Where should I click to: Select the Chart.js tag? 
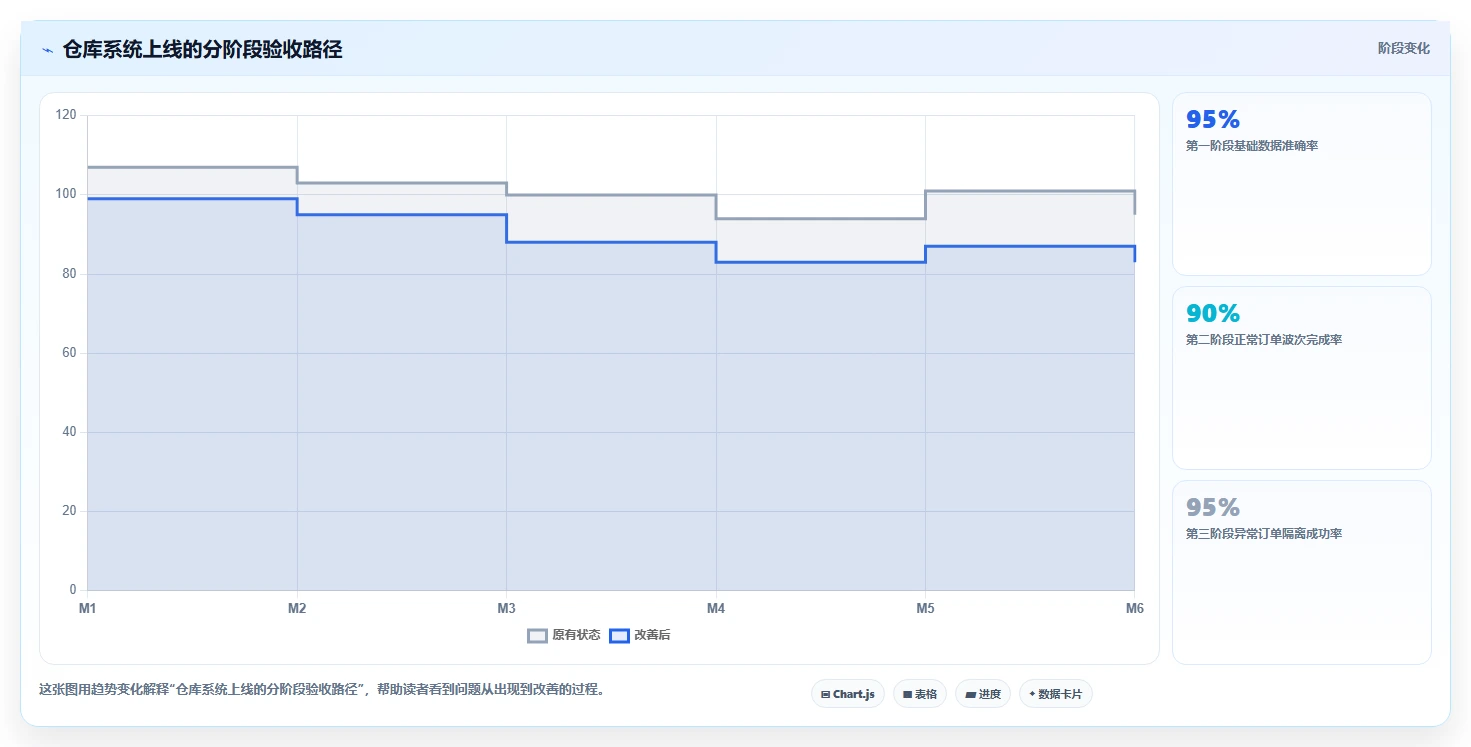[848, 694]
